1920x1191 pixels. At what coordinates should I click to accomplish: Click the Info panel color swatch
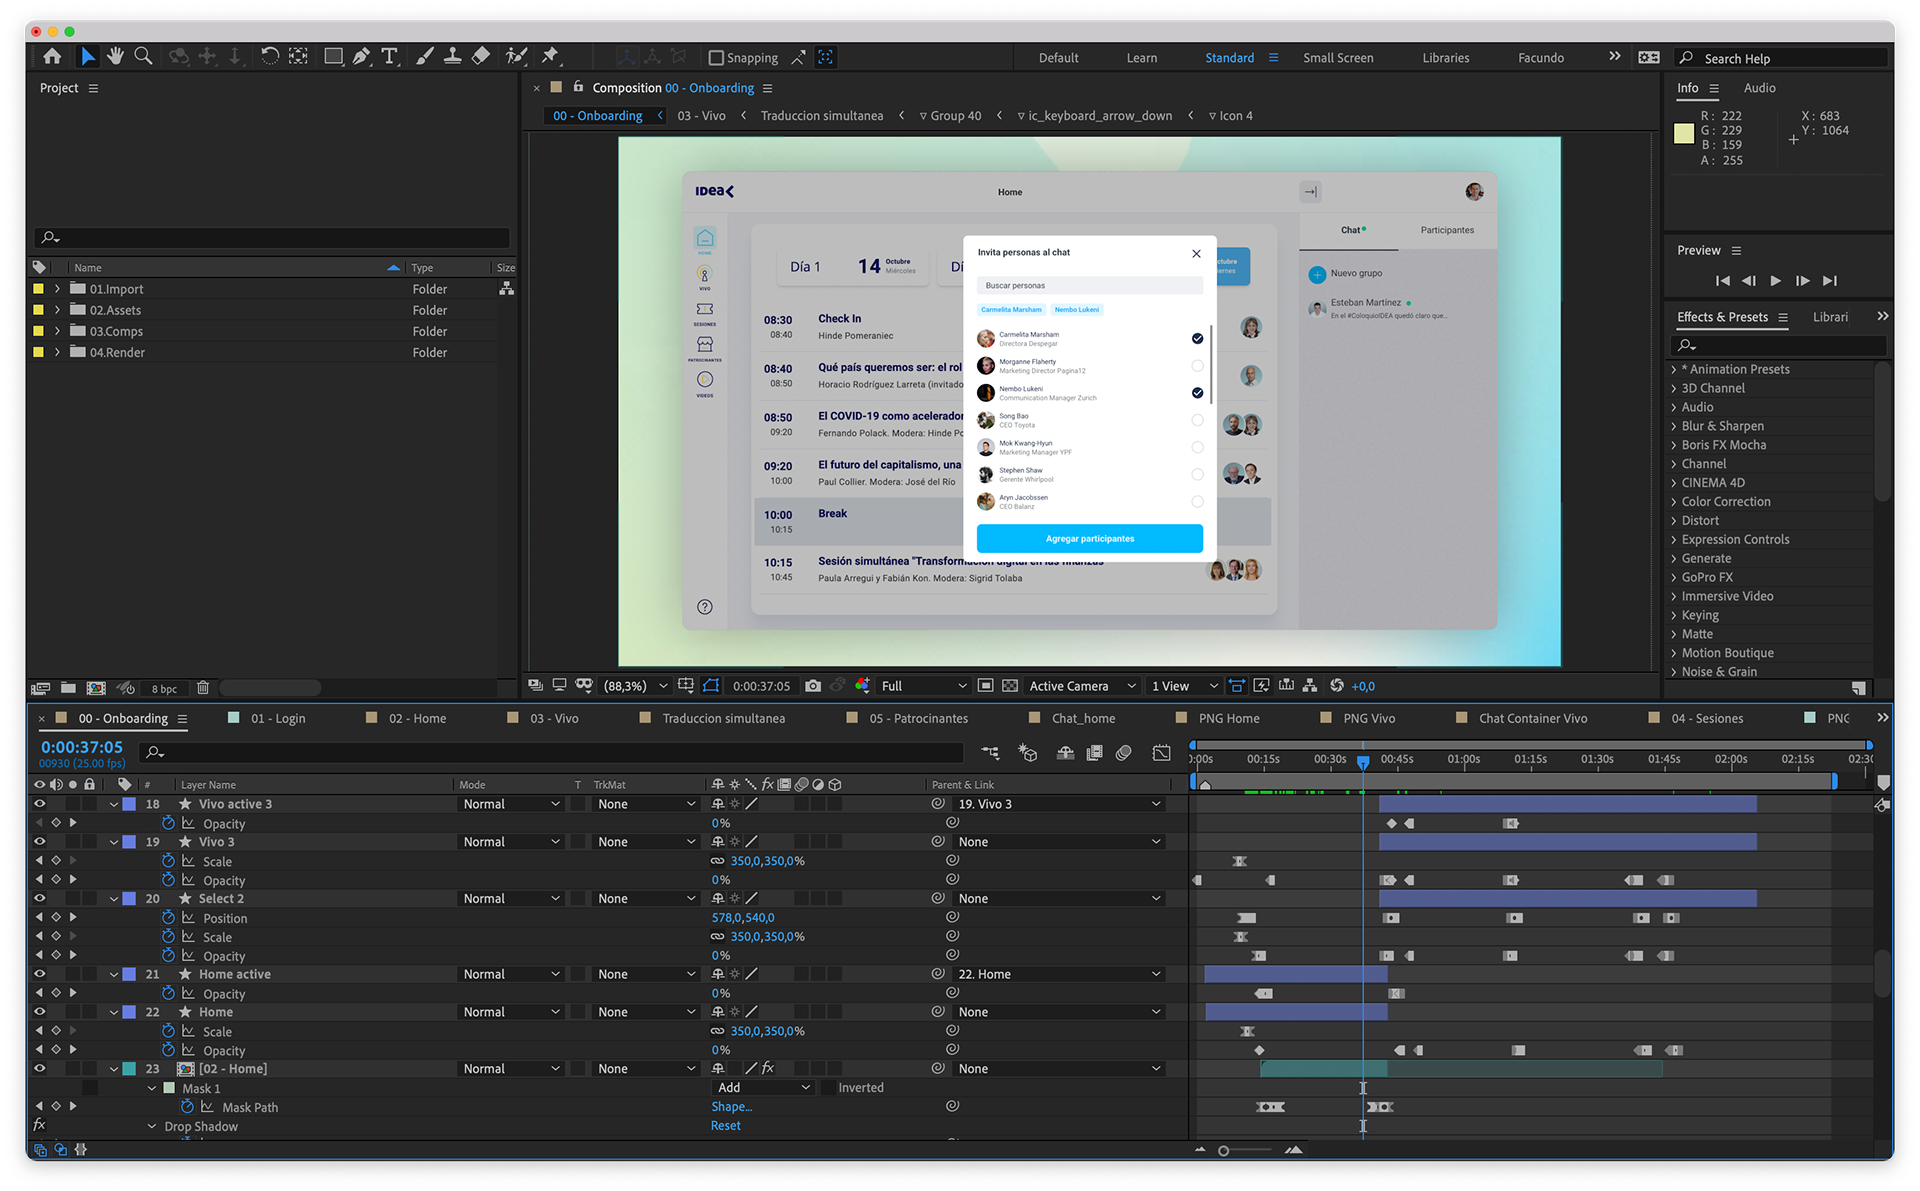(x=1684, y=134)
